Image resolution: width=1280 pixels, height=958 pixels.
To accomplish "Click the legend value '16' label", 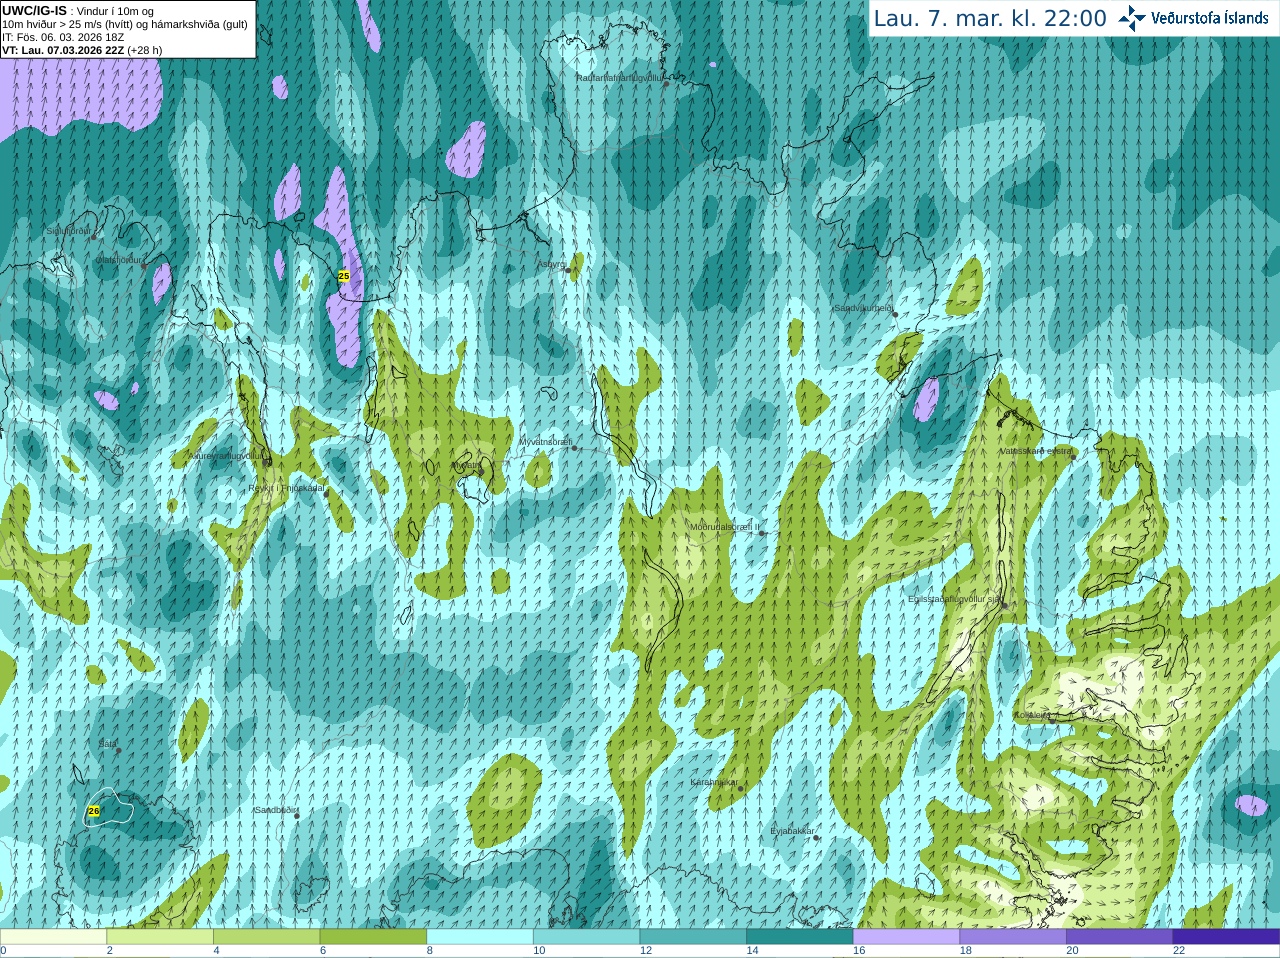I will tap(859, 951).
